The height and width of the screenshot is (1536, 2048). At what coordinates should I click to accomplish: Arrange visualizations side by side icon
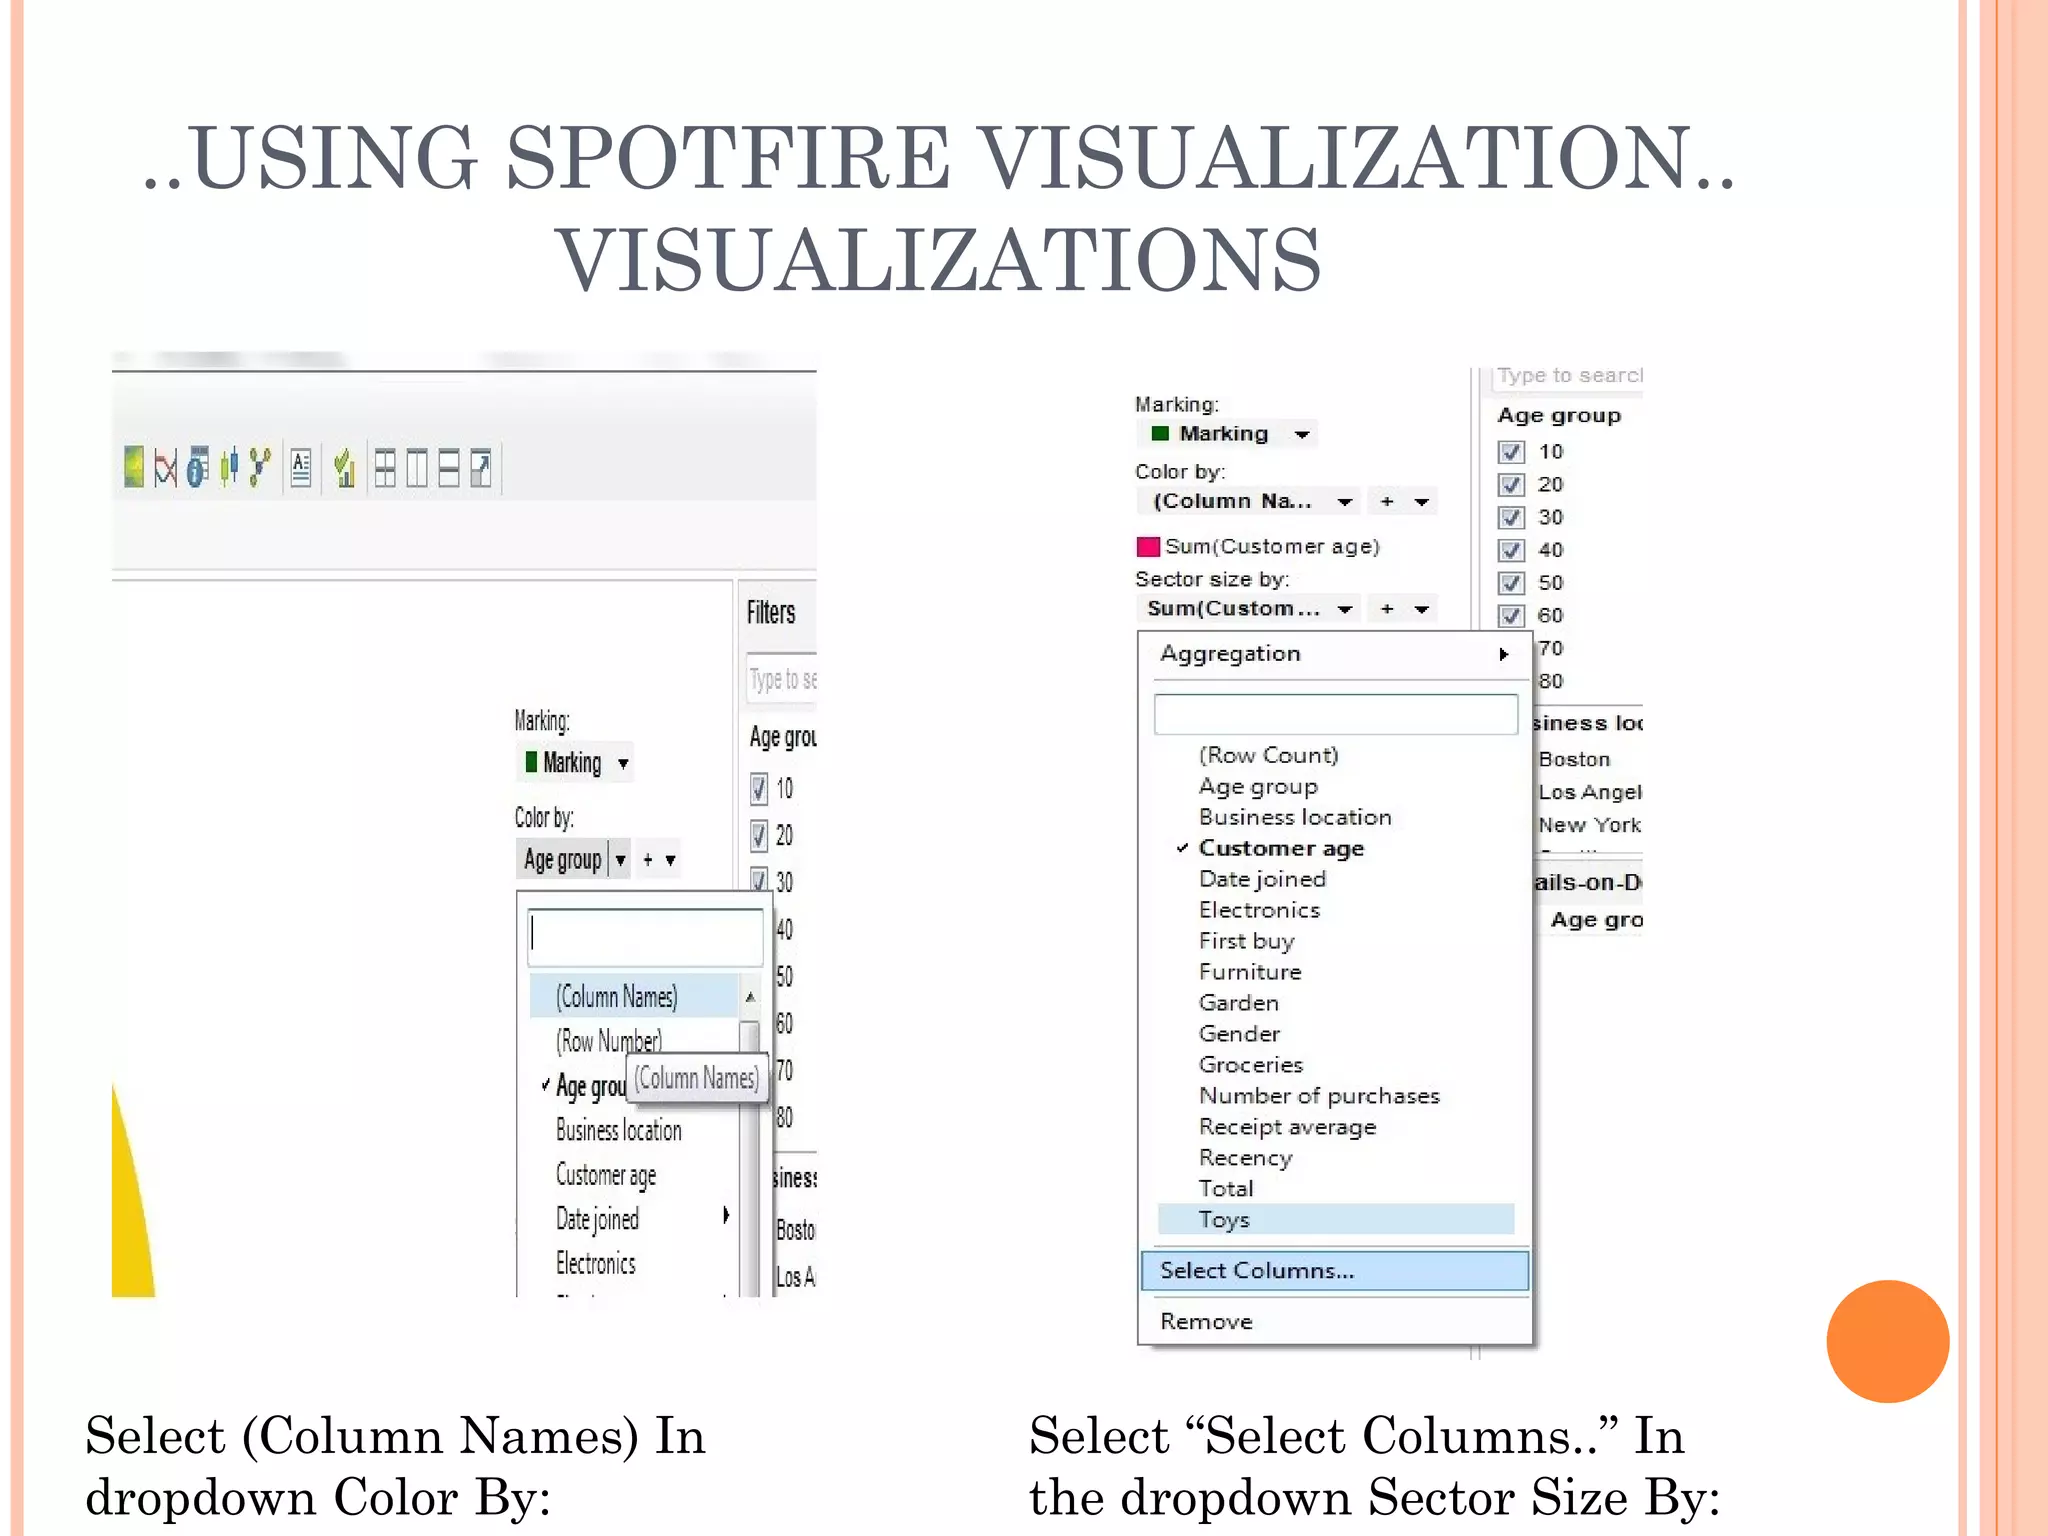(x=417, y=467)
